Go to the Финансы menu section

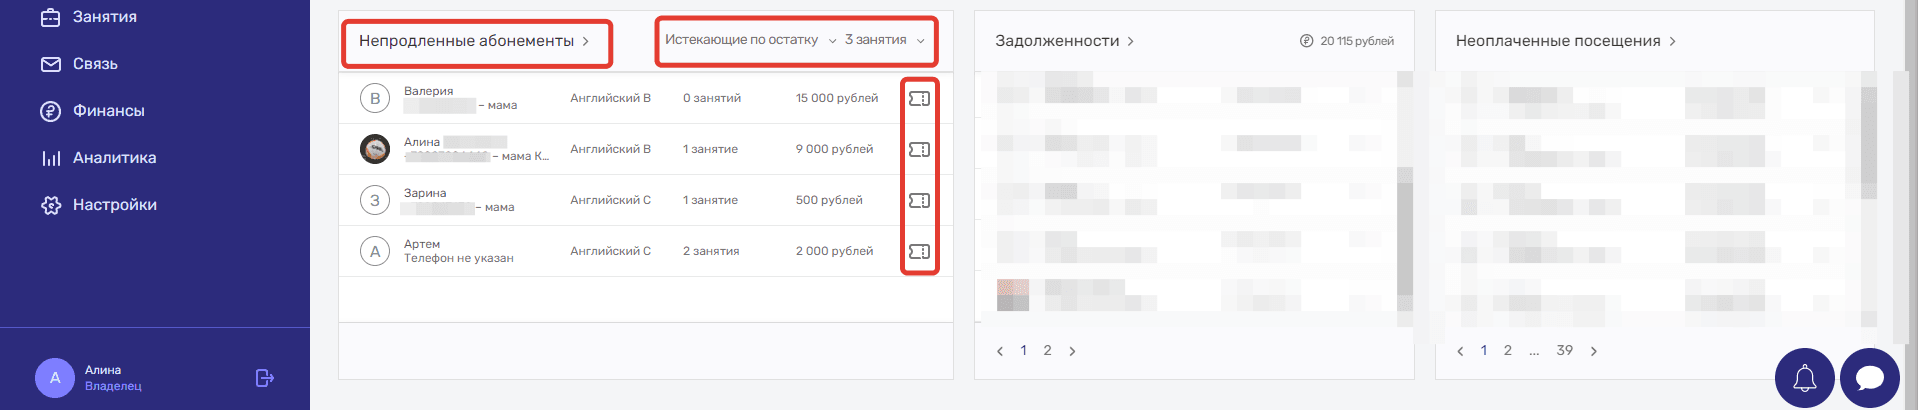(108, 111)
